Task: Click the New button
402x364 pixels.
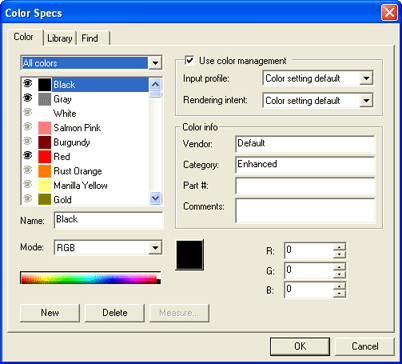Action: (x=50, y=313)
